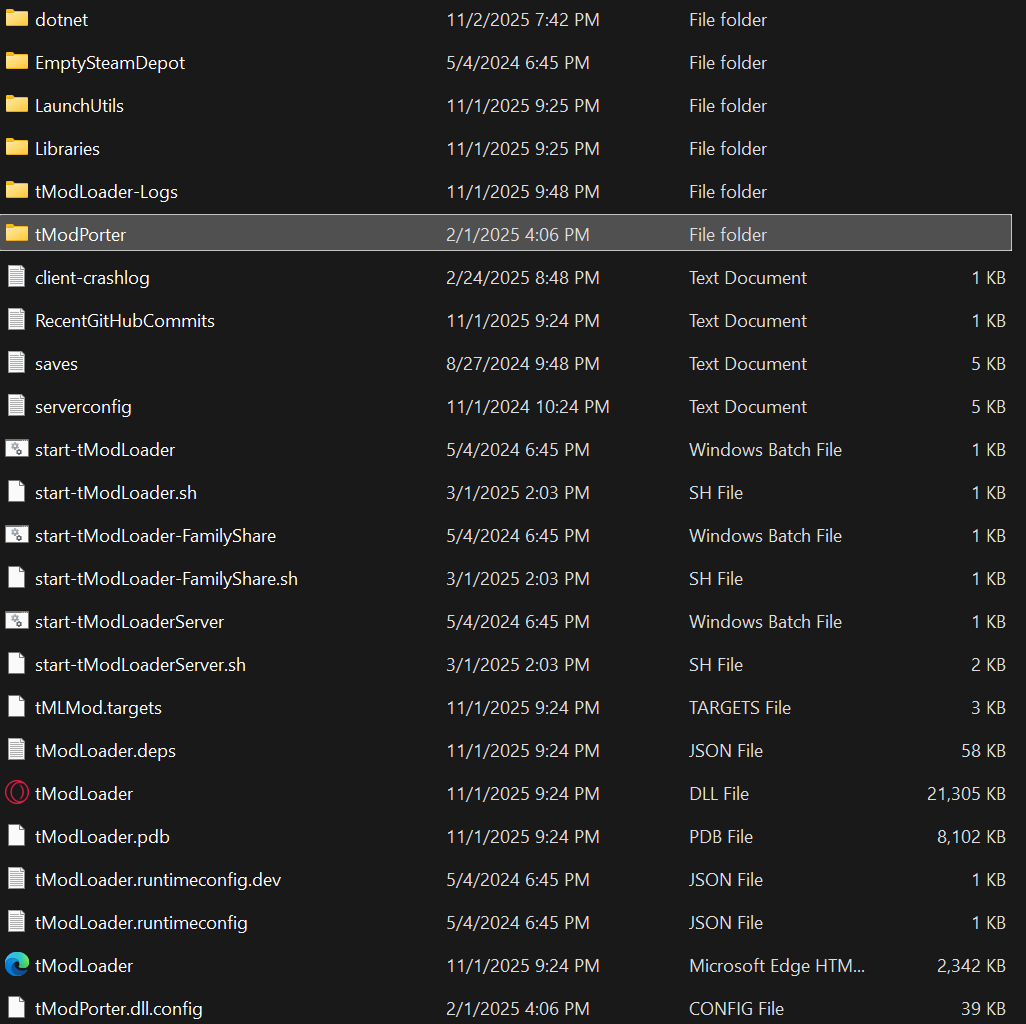The height and width of the screenshot is (1024, 1026).
Task: Click the start-tModLoaderServer batch file name
Action: [126, 621]
